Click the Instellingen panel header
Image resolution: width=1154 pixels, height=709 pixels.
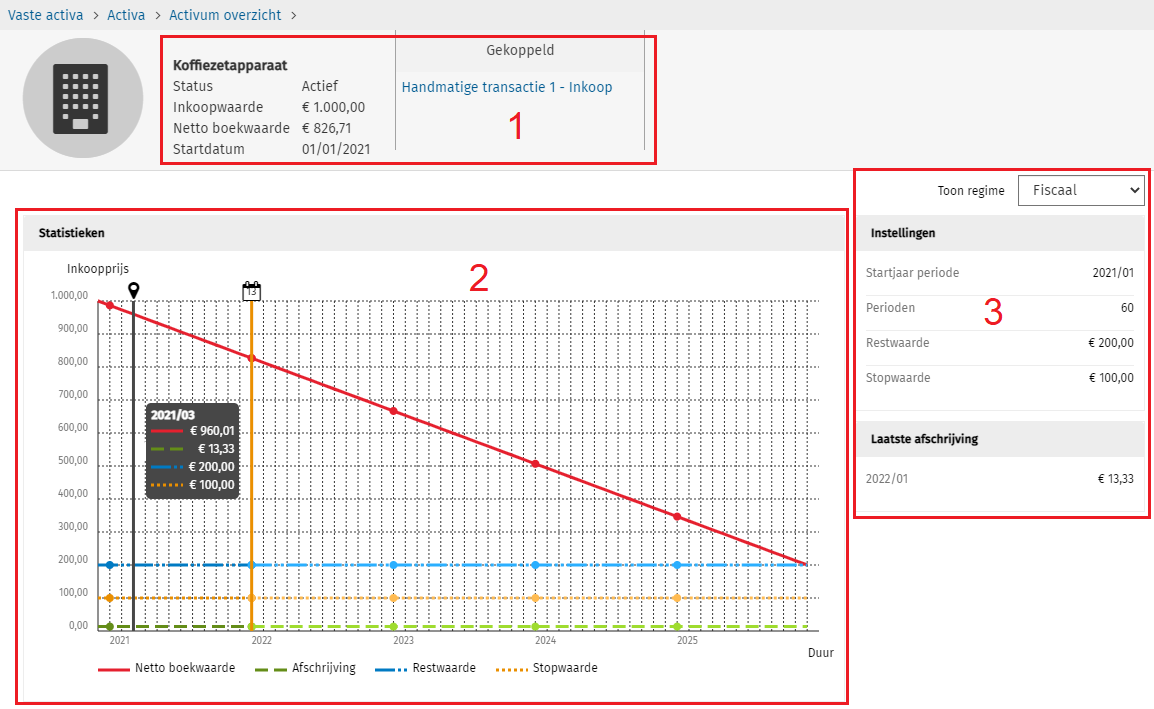click(999, 233)
